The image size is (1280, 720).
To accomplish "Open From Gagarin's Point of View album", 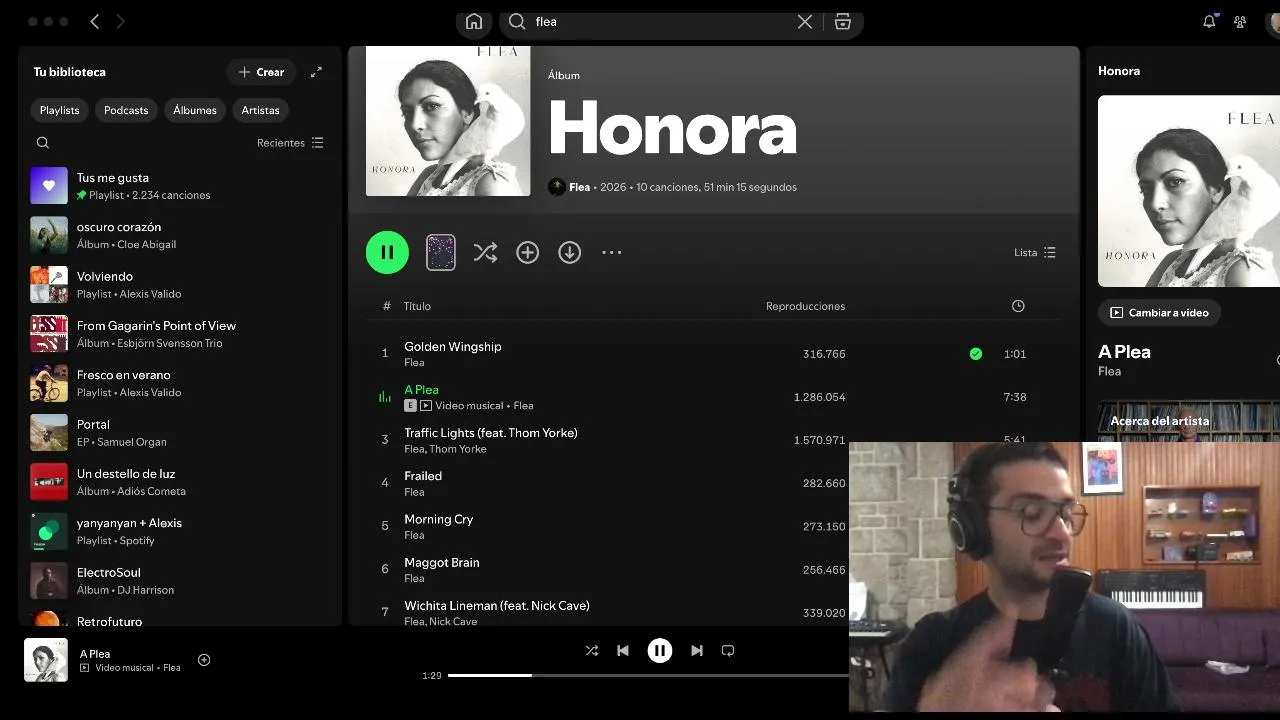I will click(x=180, y=334).
